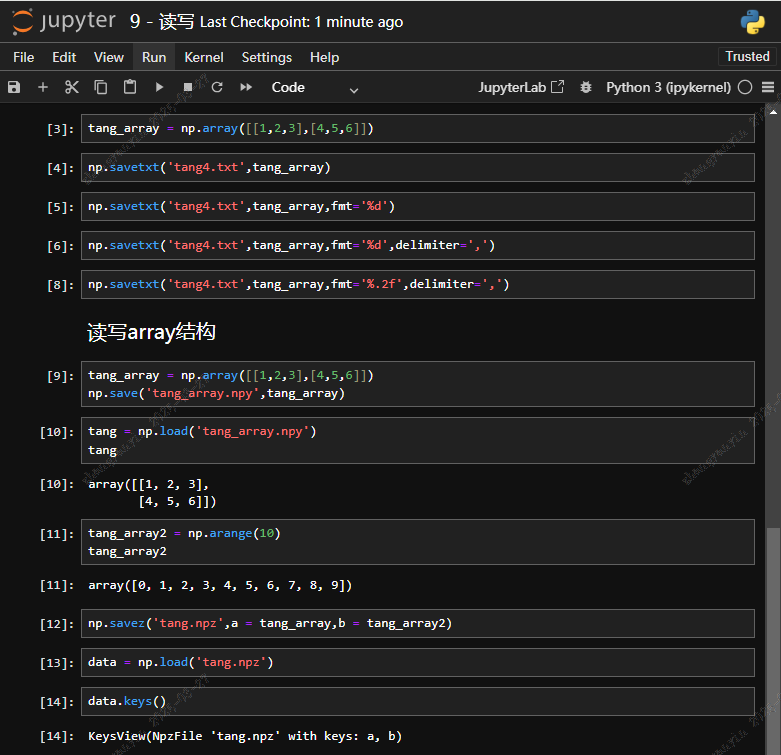Open the cell type dropdown showing Code

[x=315, y=88]
